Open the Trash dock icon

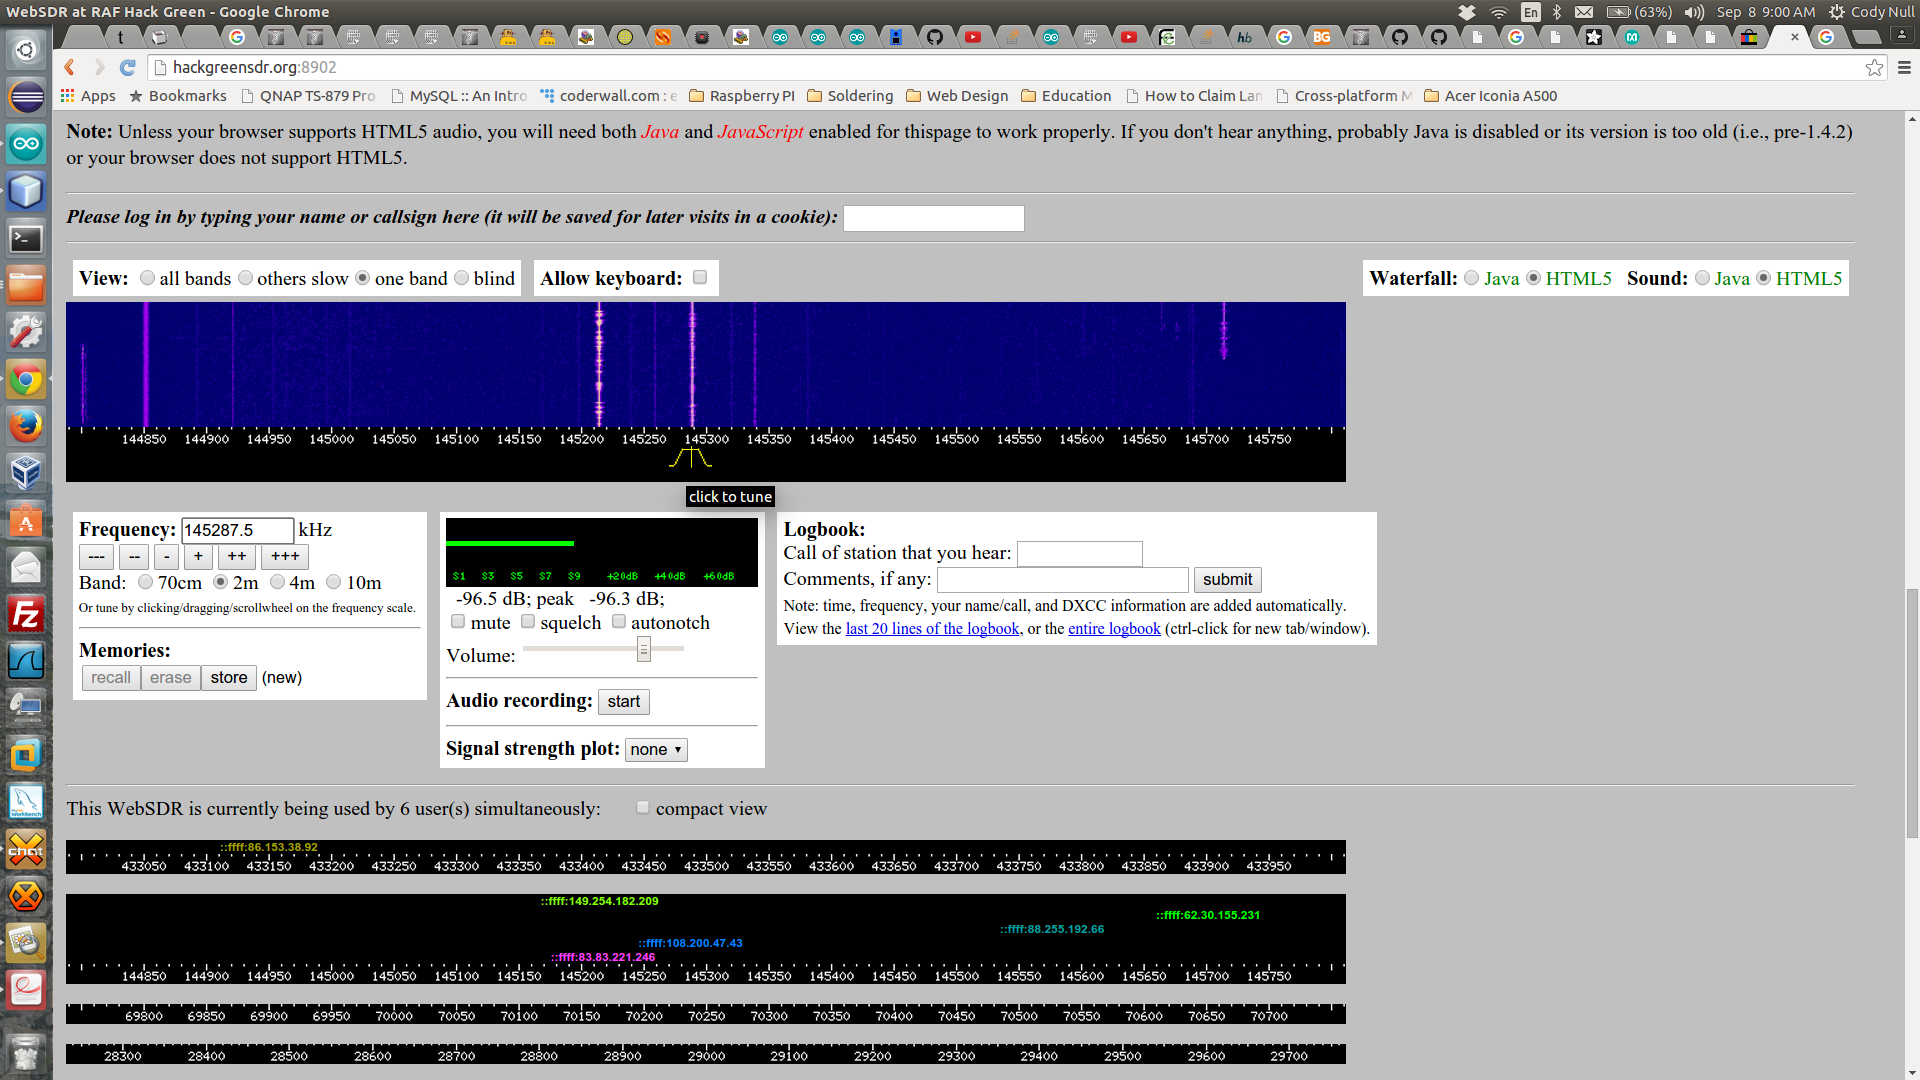pos(26,1053)
